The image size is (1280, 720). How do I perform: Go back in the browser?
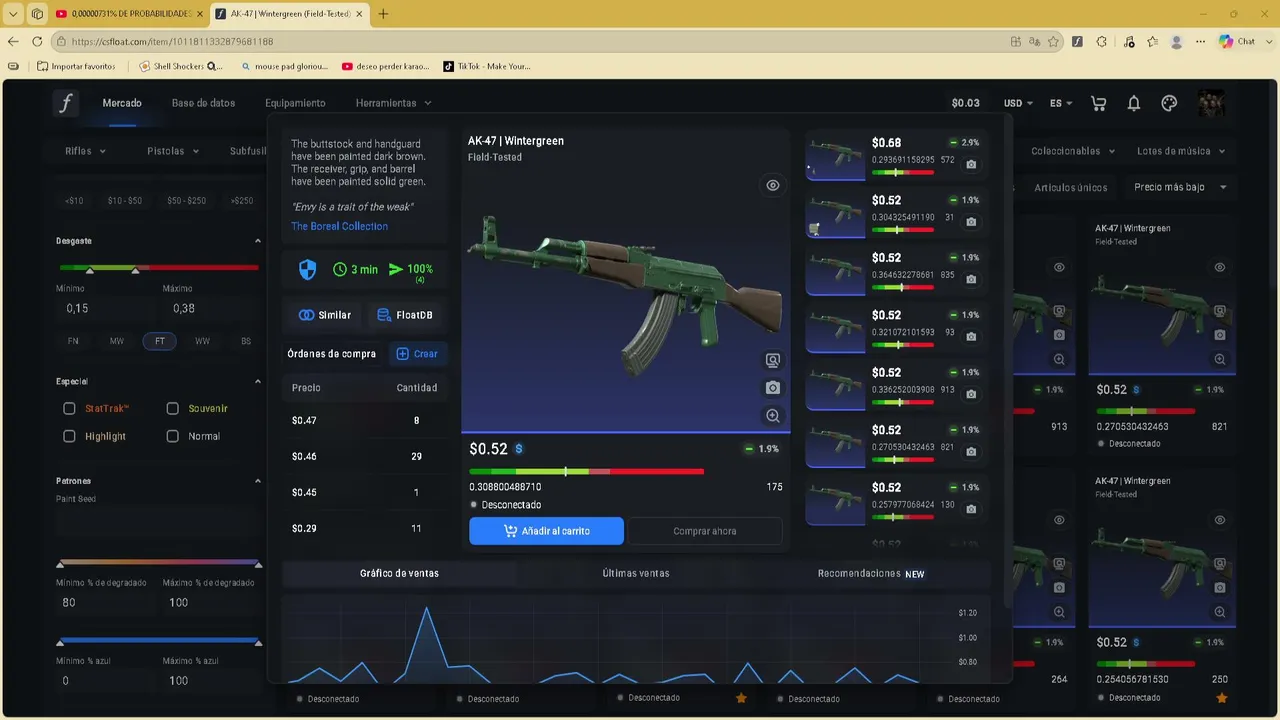click(x=13, y=41)
